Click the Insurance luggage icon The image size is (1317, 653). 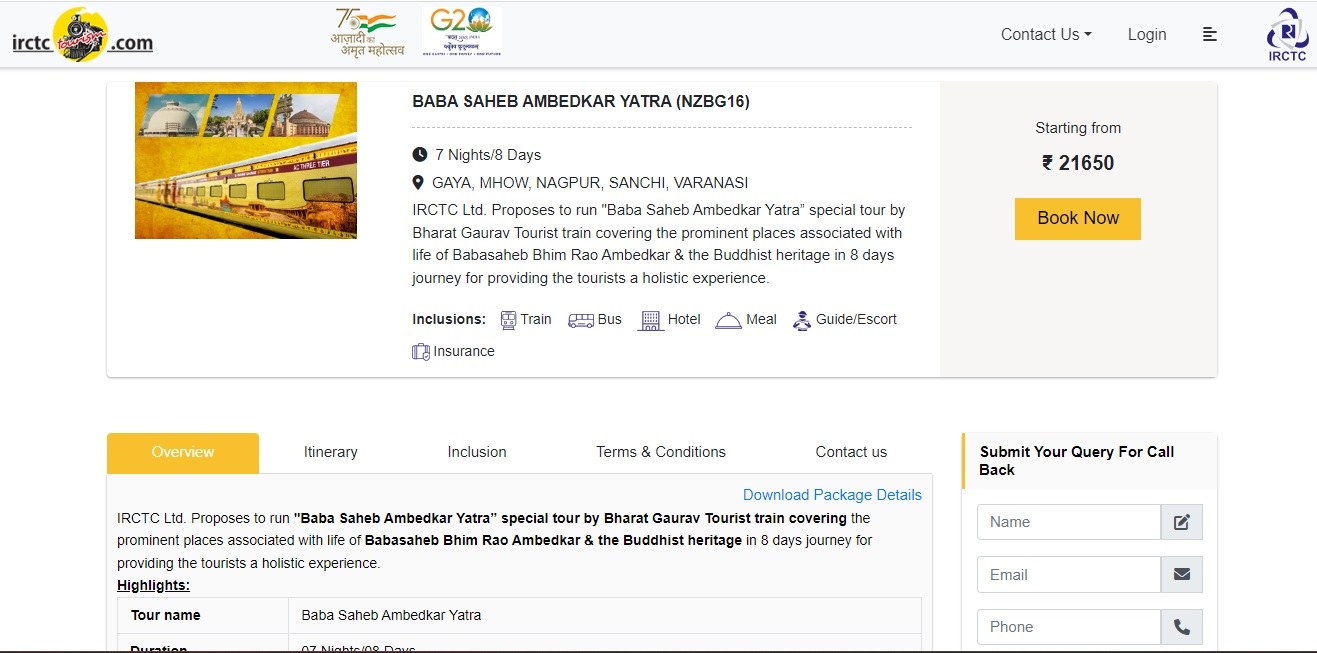[421, 352]
